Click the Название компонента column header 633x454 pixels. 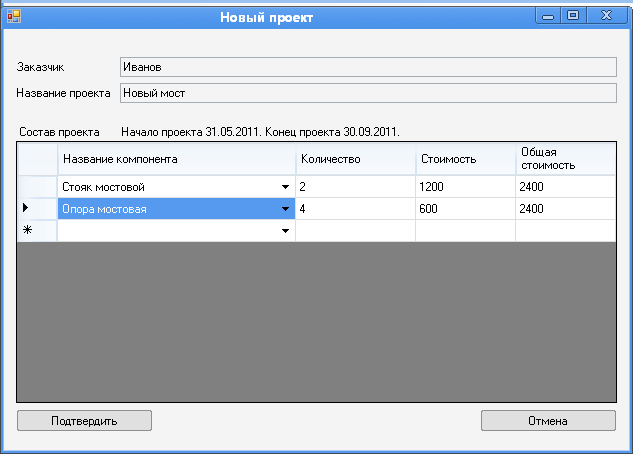tap(176, 159)
